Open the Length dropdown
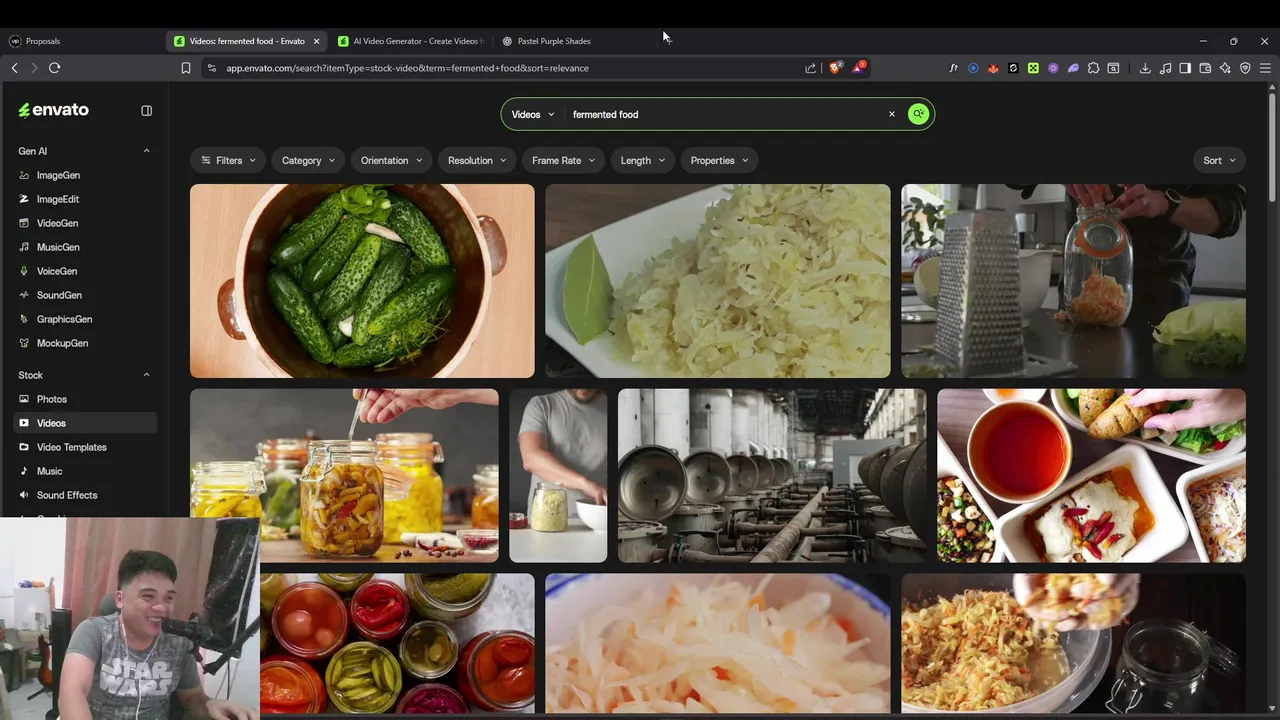 point(642,160)
